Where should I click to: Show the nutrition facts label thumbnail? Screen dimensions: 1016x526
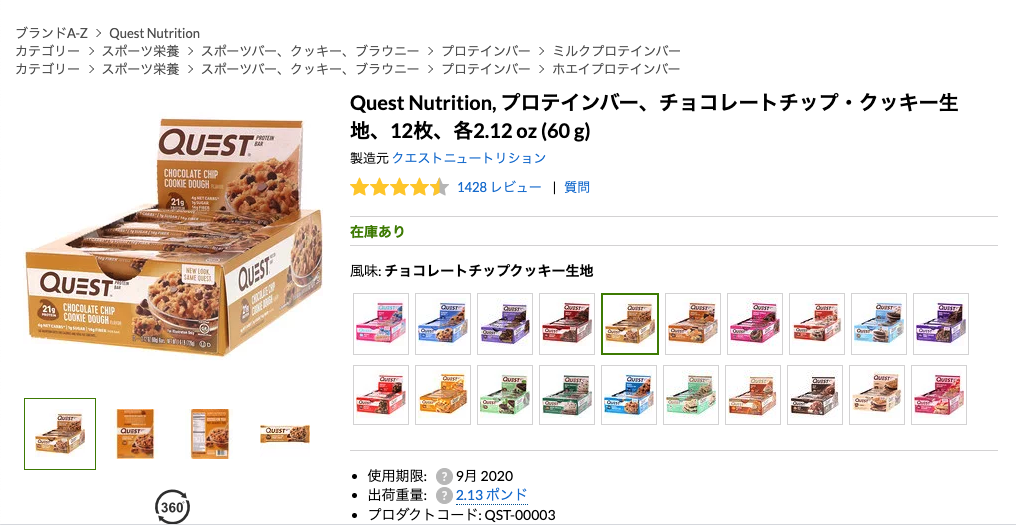210,434
